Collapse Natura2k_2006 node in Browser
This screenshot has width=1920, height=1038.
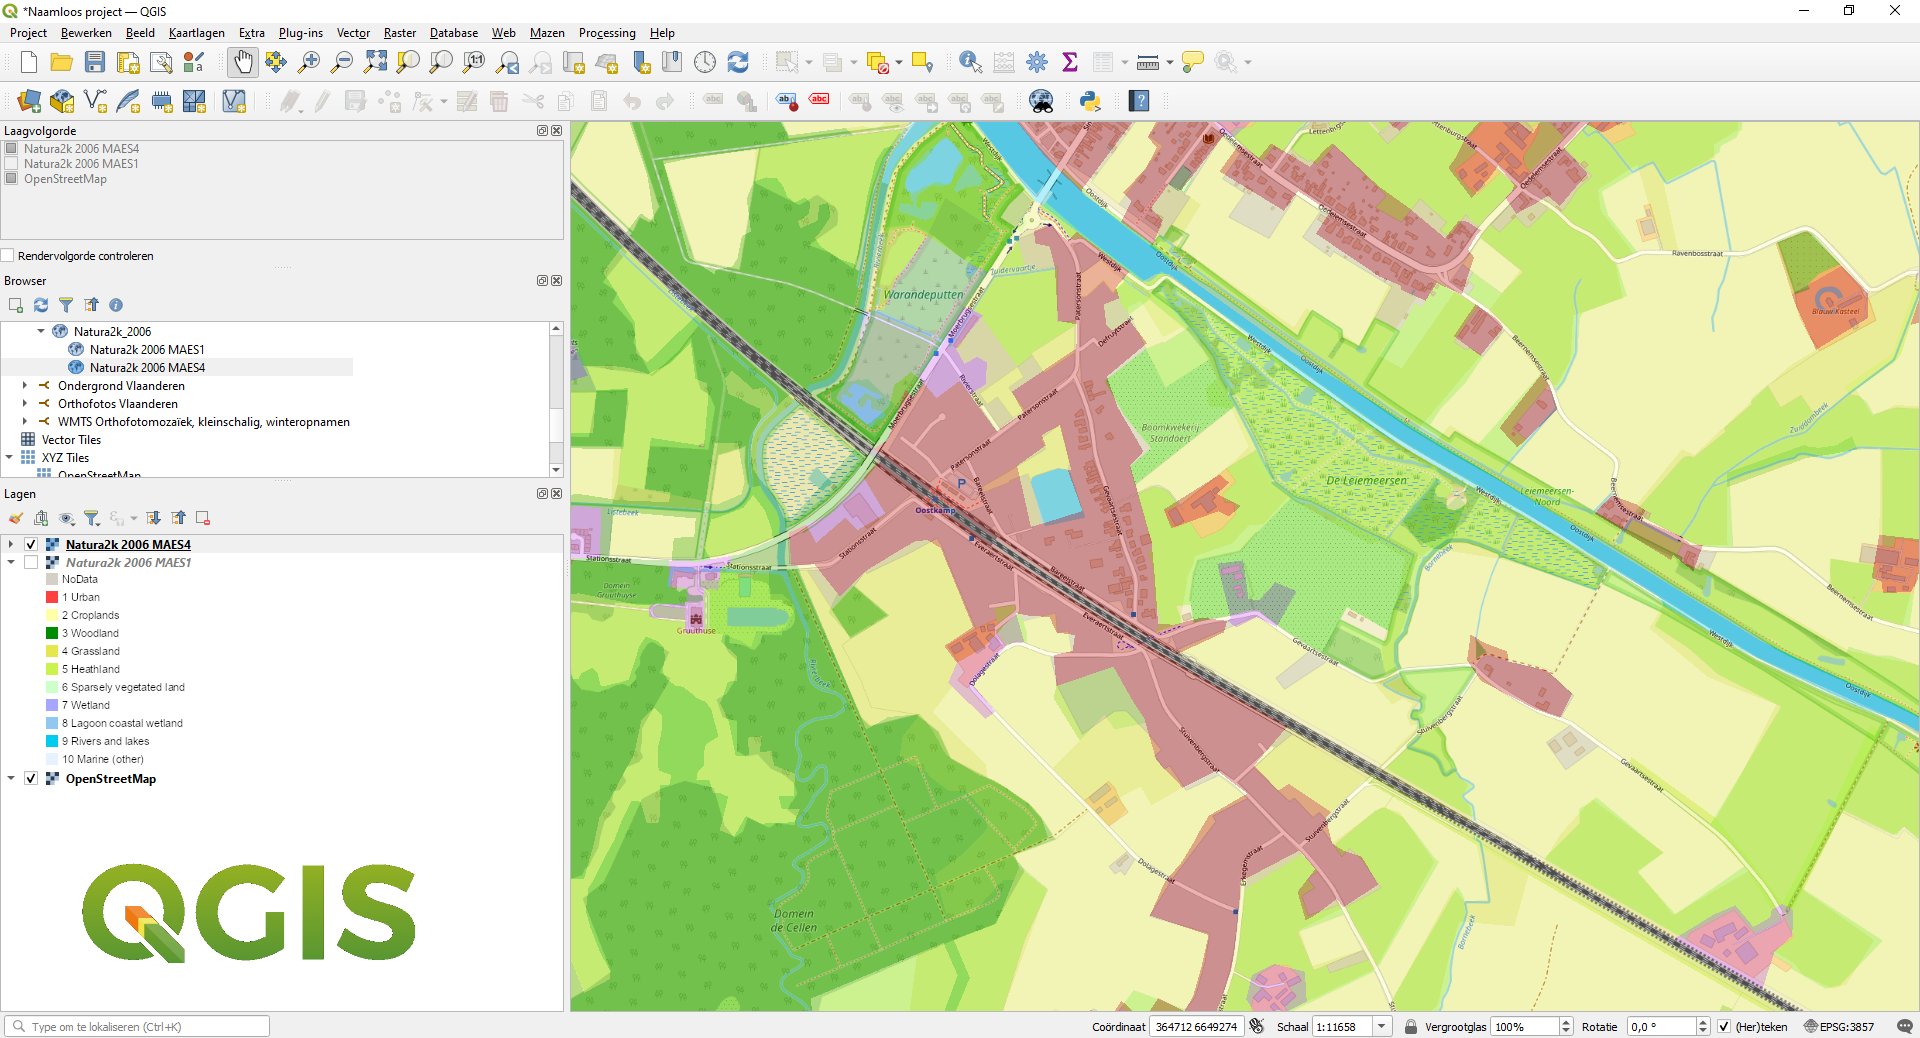(x=41, y=332)
